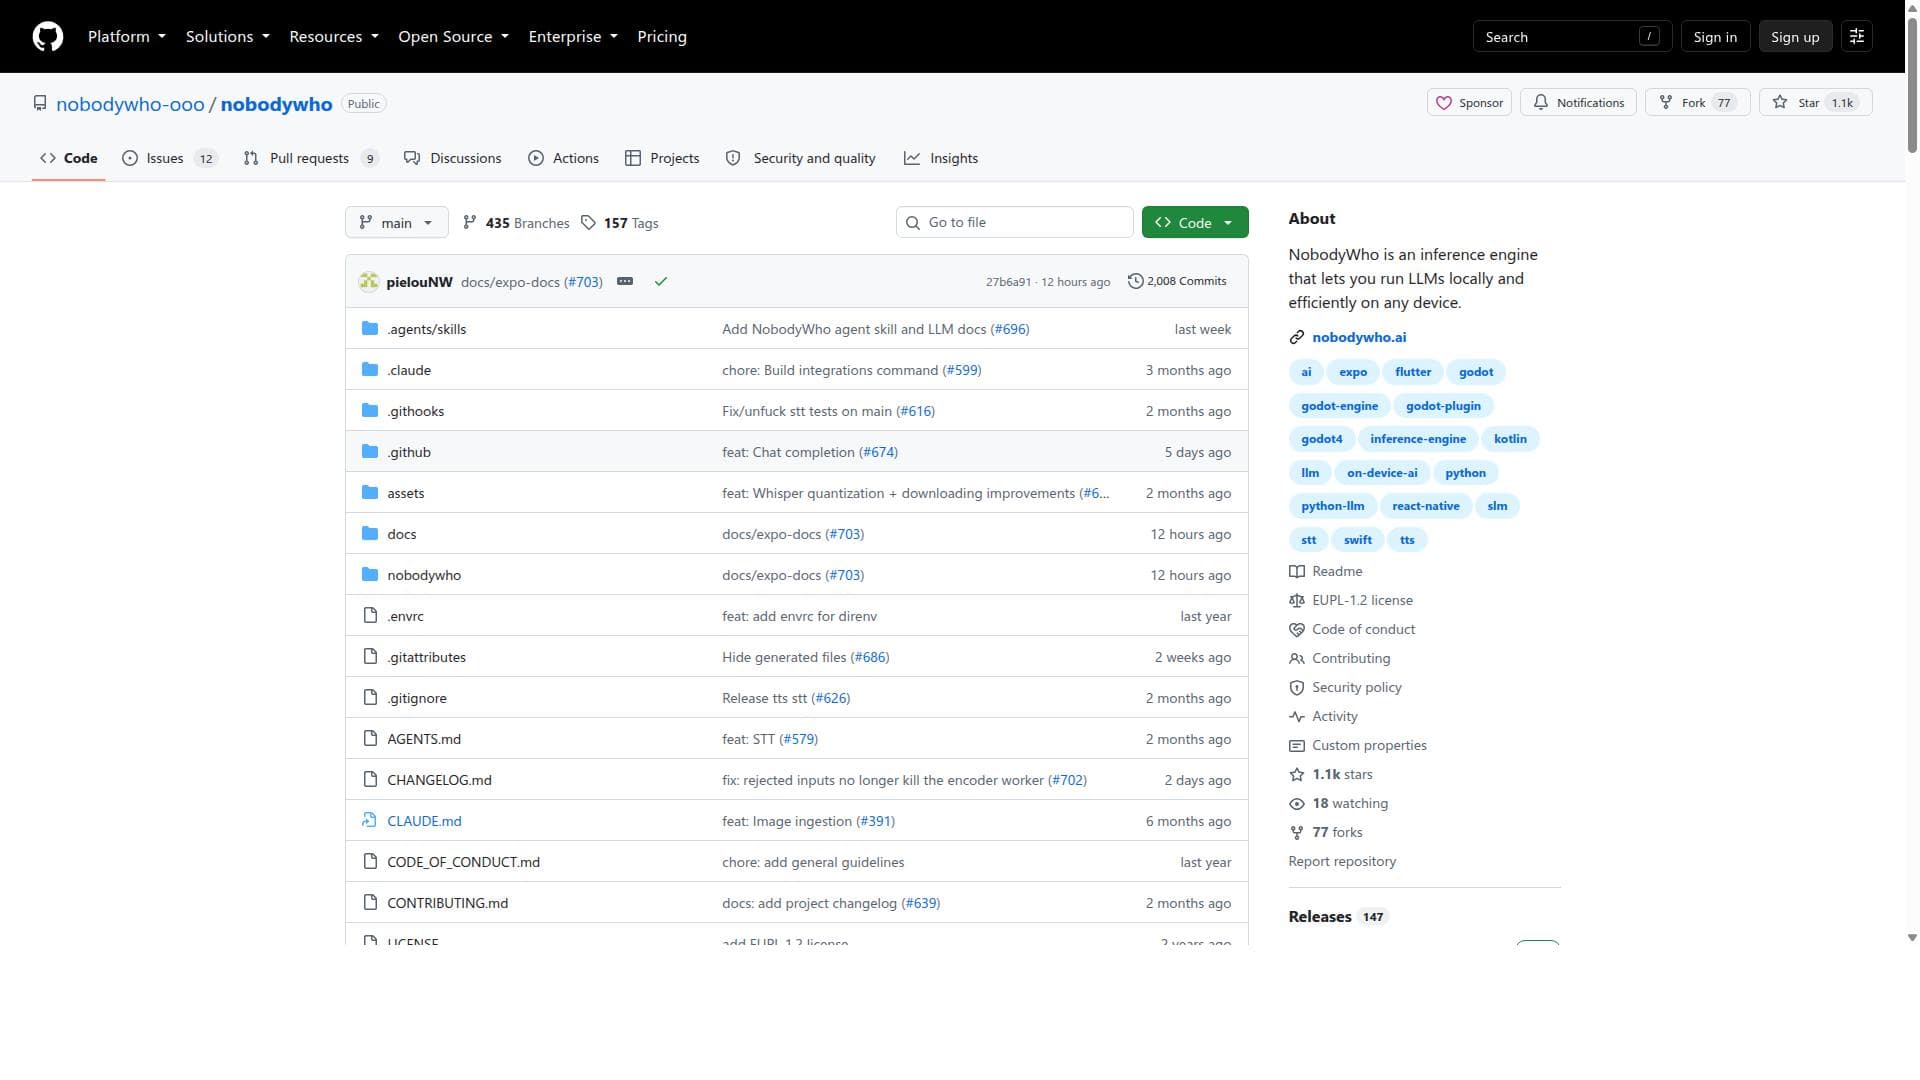Viewport: 1920px width, 1080px height.
Task: Open the Resources dropdown menu
Action: pyautogui.click(x=334, y=37)
